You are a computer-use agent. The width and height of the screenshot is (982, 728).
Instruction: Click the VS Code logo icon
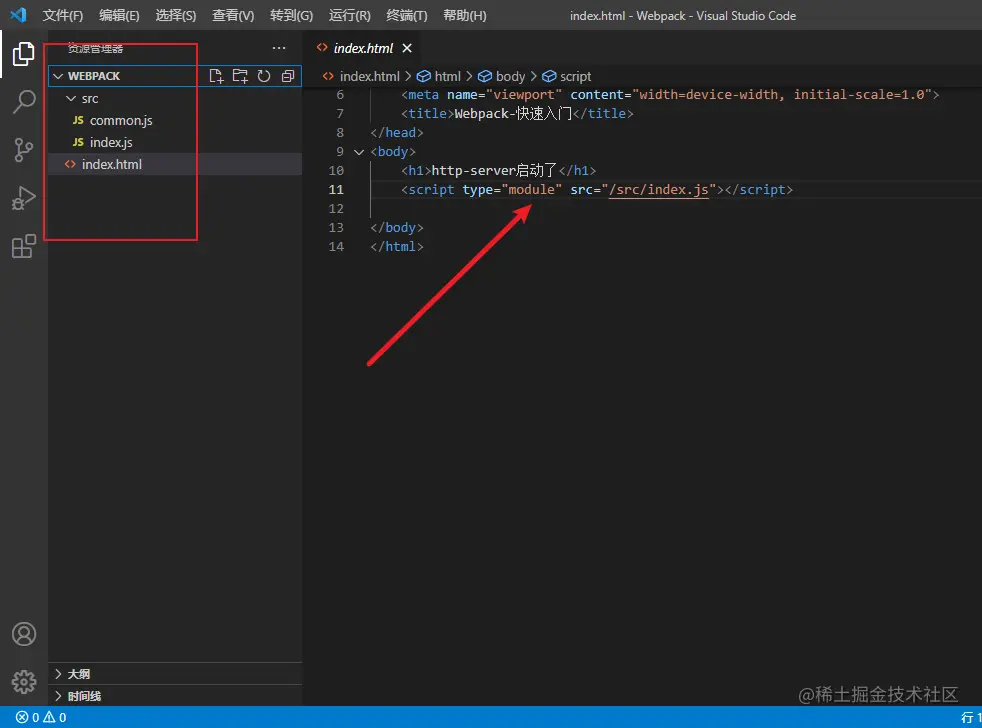19,15
